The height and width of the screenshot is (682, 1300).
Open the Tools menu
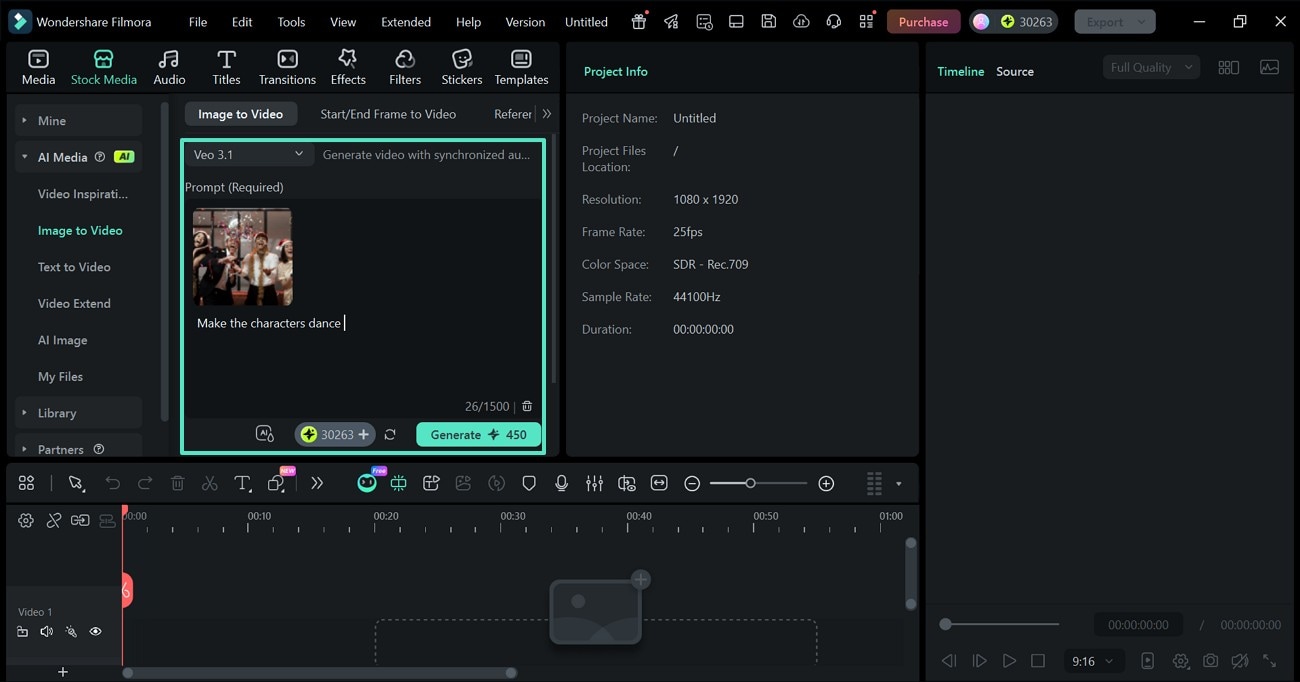(x=290, y=21)
